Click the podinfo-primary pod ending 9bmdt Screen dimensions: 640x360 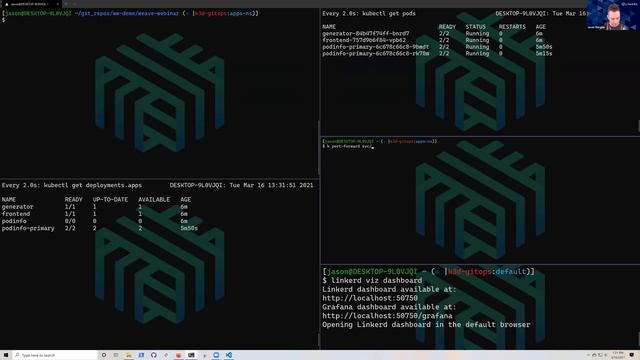[376, 47]
